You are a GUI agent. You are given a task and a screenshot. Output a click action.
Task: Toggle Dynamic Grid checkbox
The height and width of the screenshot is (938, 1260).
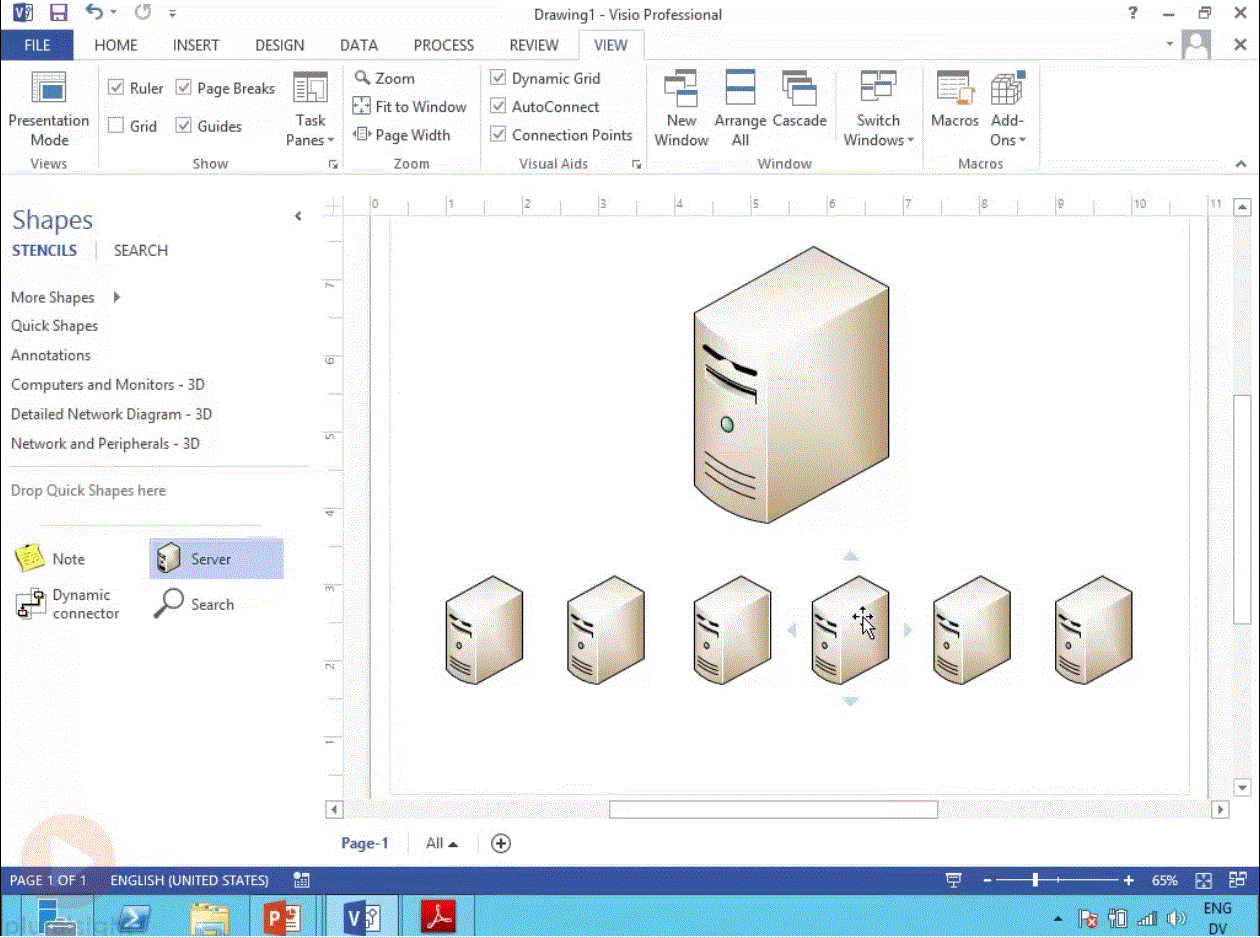click(498, 78)
